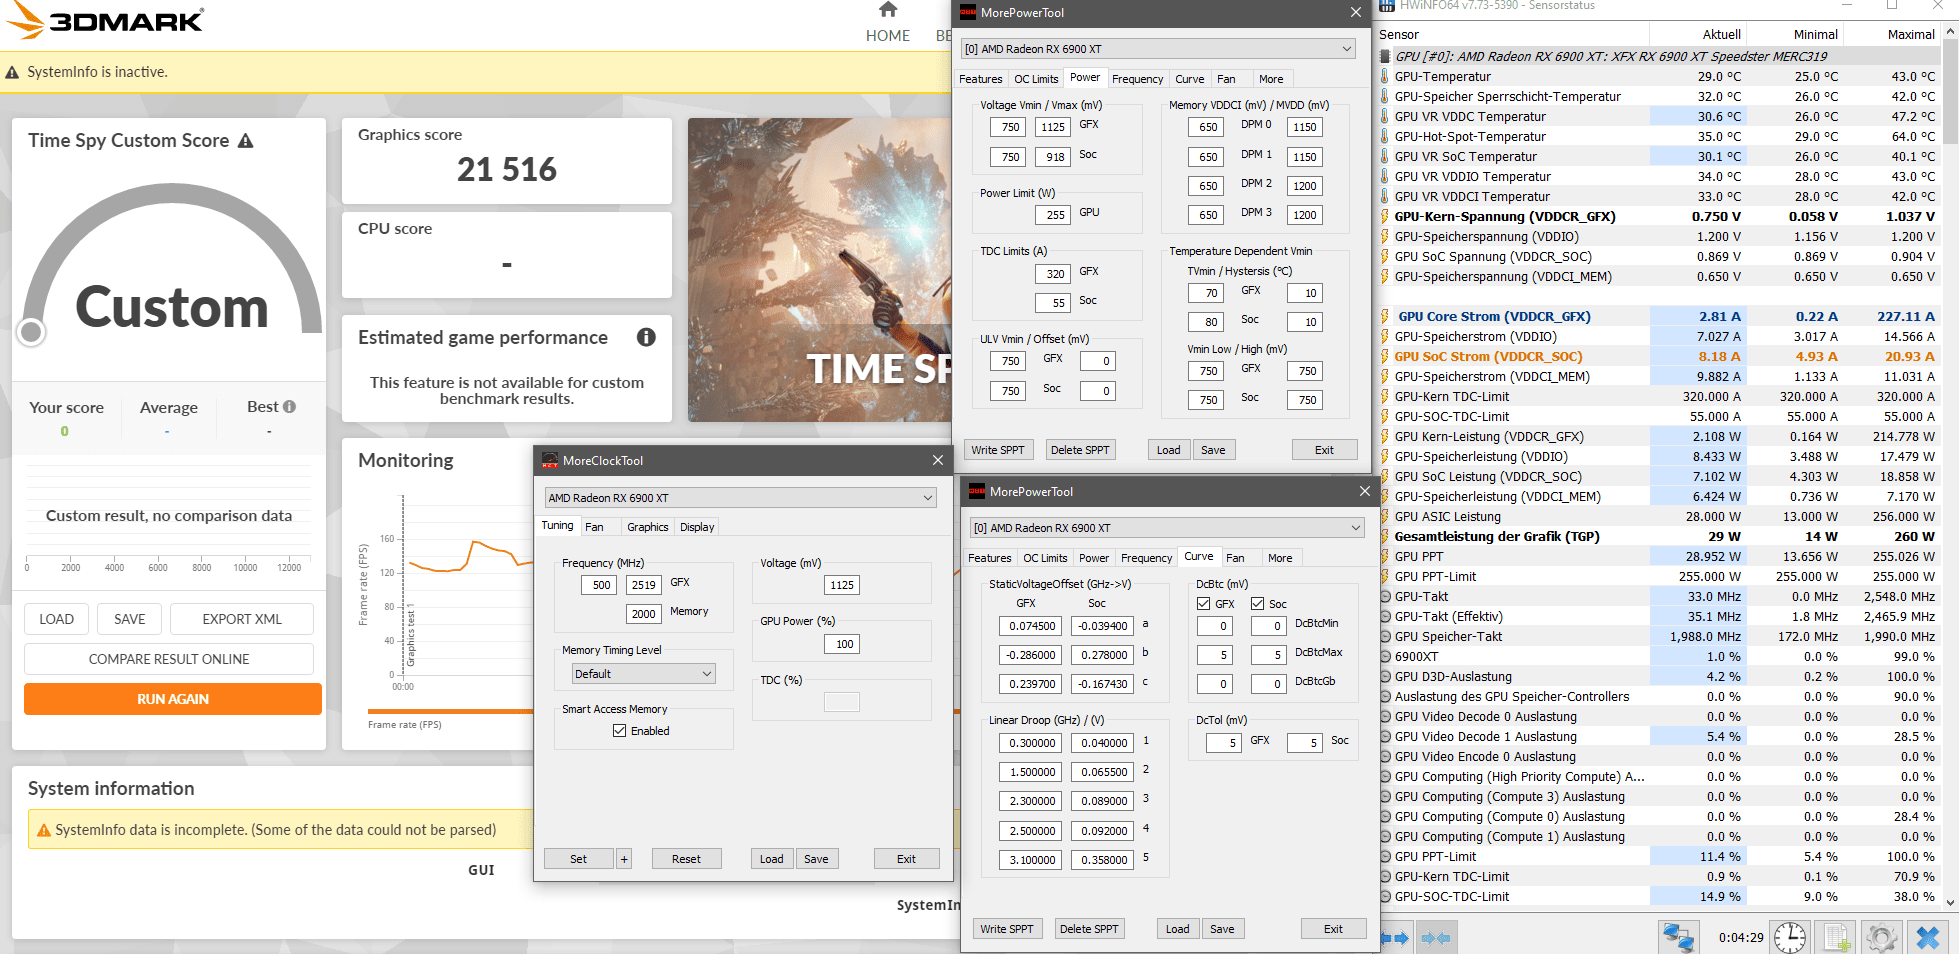The height and width of the screenshot is (954, 1959).
Task: Open OC Limits tab in lower MorePowerTool
Action: point(1045,558)
